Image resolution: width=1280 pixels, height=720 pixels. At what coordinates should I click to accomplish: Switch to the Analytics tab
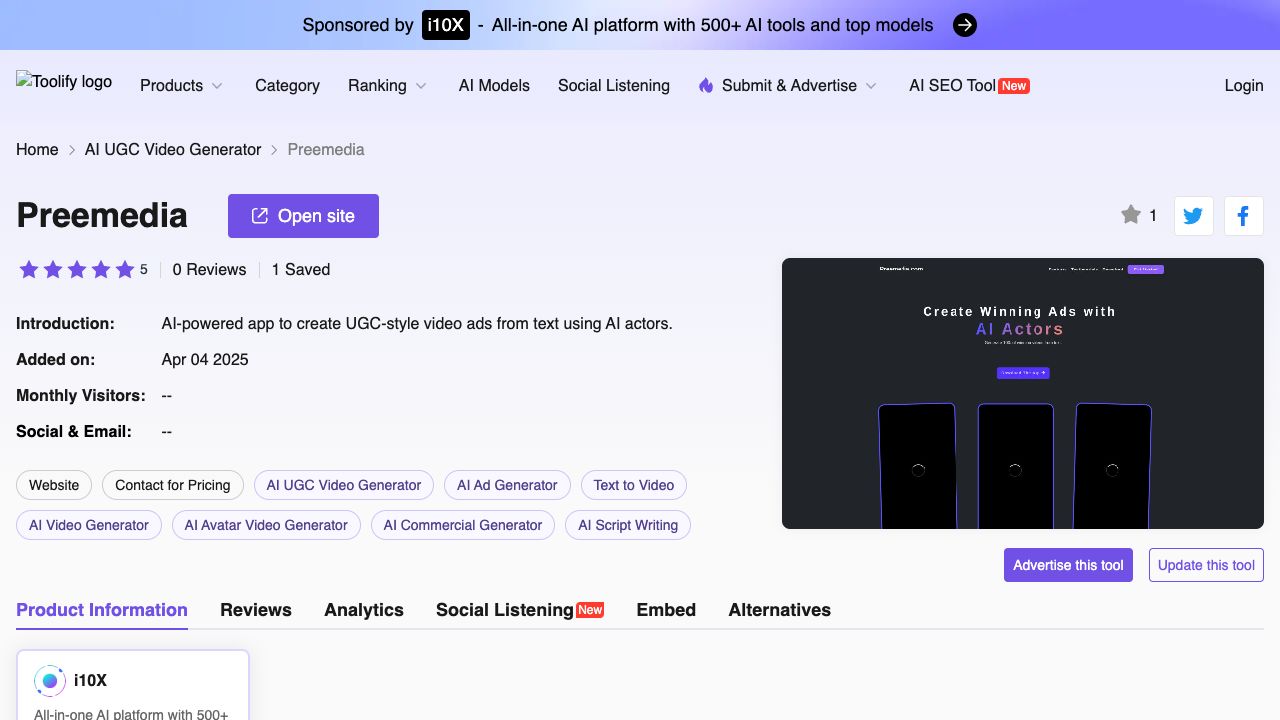[364, 610]
